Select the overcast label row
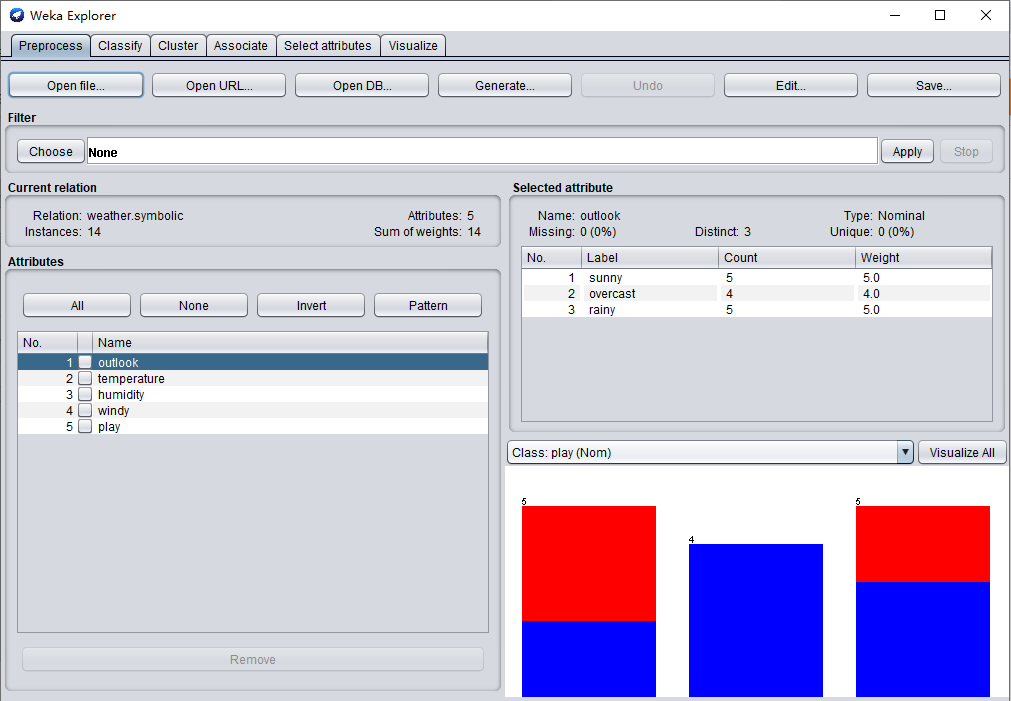This screenshot has width=1011, height=701. pos(756,293)
